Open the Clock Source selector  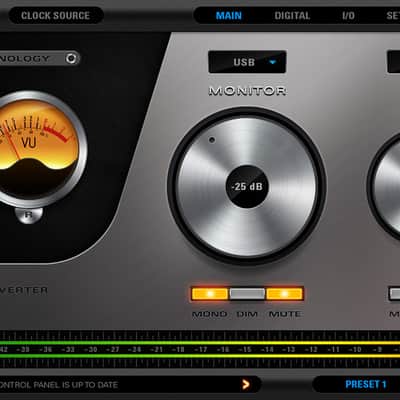[x=55, y=15]
